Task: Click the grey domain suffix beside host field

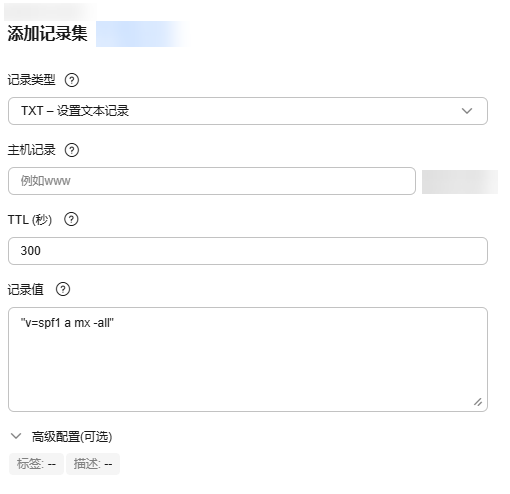Action: (x=460, y=182)
